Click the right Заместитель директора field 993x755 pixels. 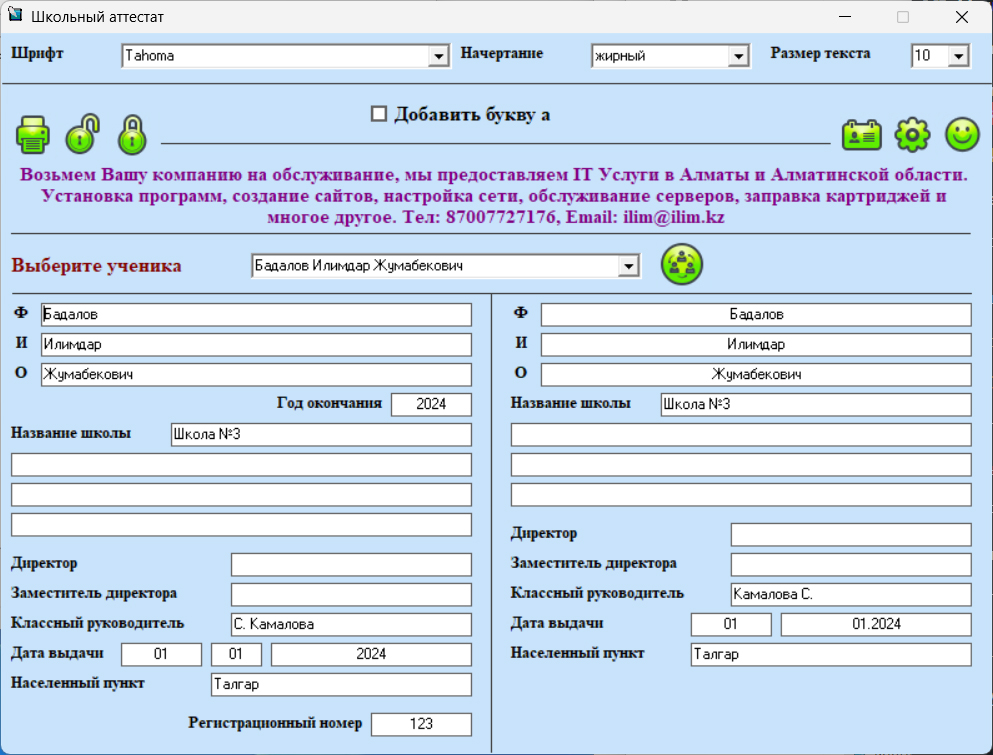(851, 564)
